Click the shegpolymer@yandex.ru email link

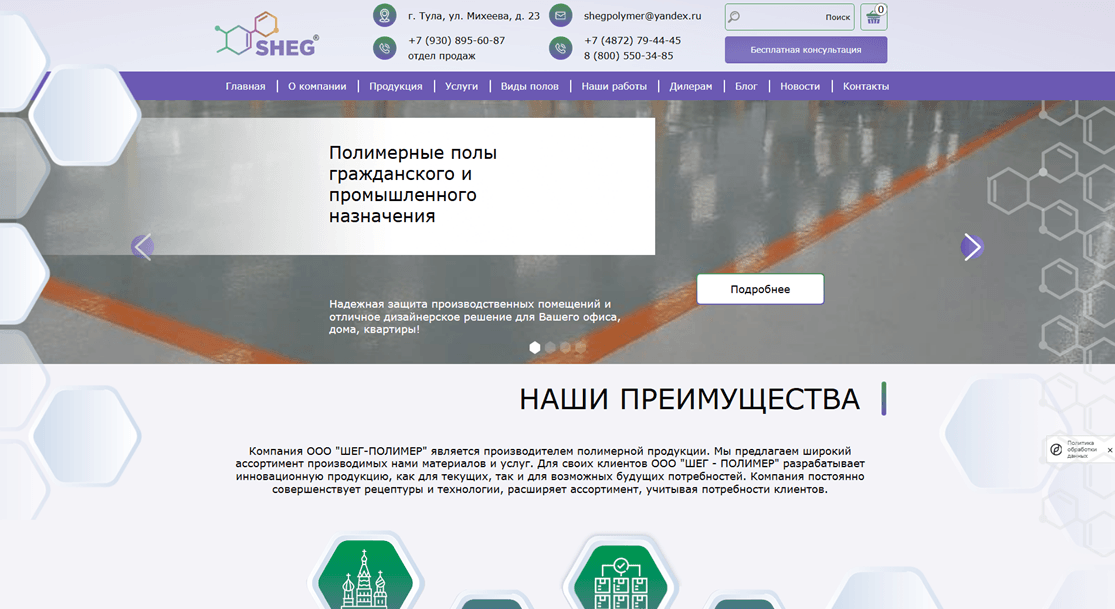643,16
